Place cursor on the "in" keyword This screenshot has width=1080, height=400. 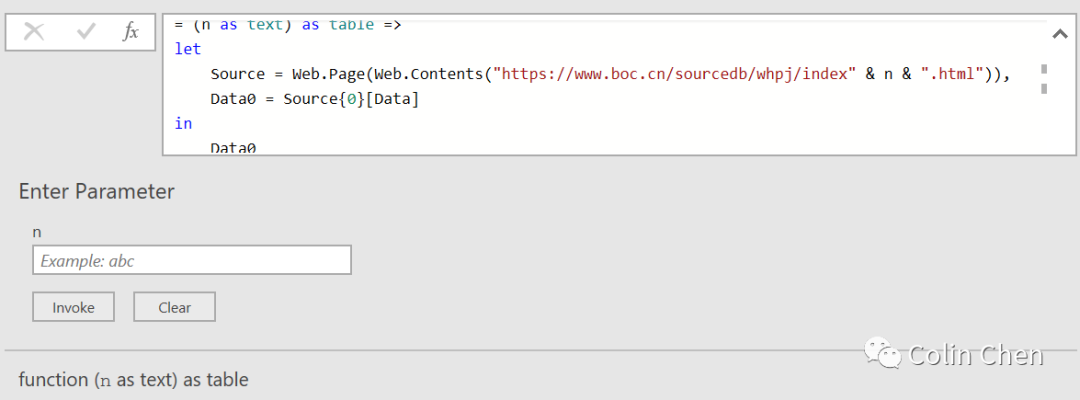tap(183, 123)
